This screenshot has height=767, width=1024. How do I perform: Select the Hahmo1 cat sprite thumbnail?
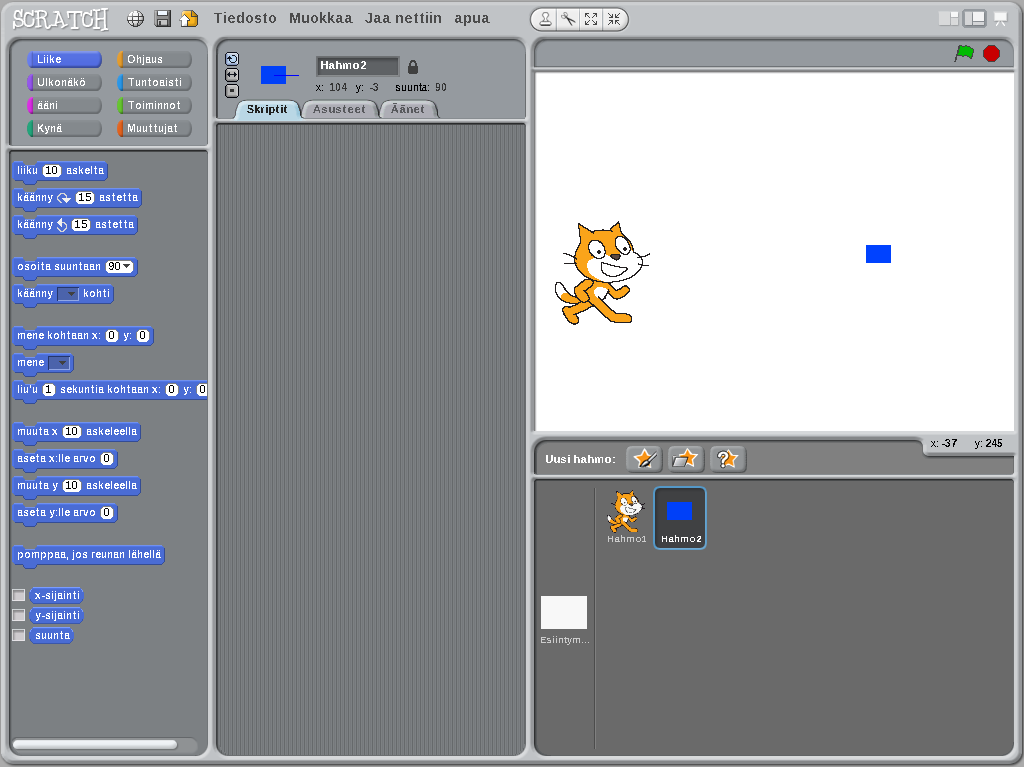coord(626,517)
